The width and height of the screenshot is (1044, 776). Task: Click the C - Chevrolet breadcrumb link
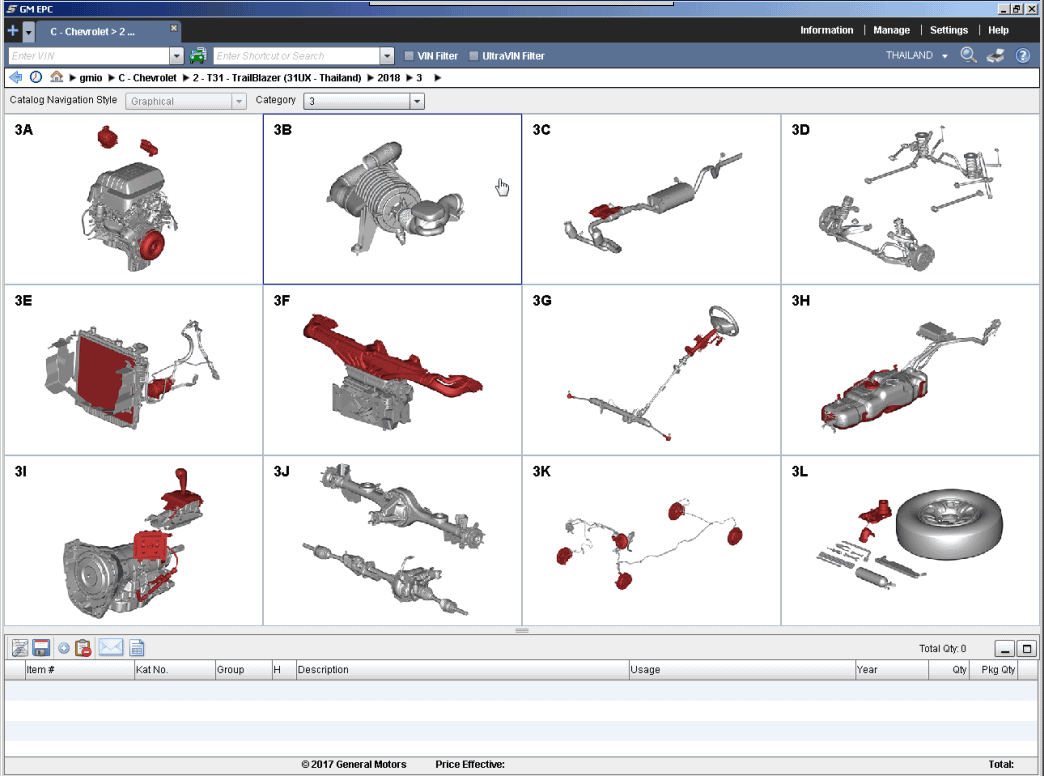coord(147,77)
